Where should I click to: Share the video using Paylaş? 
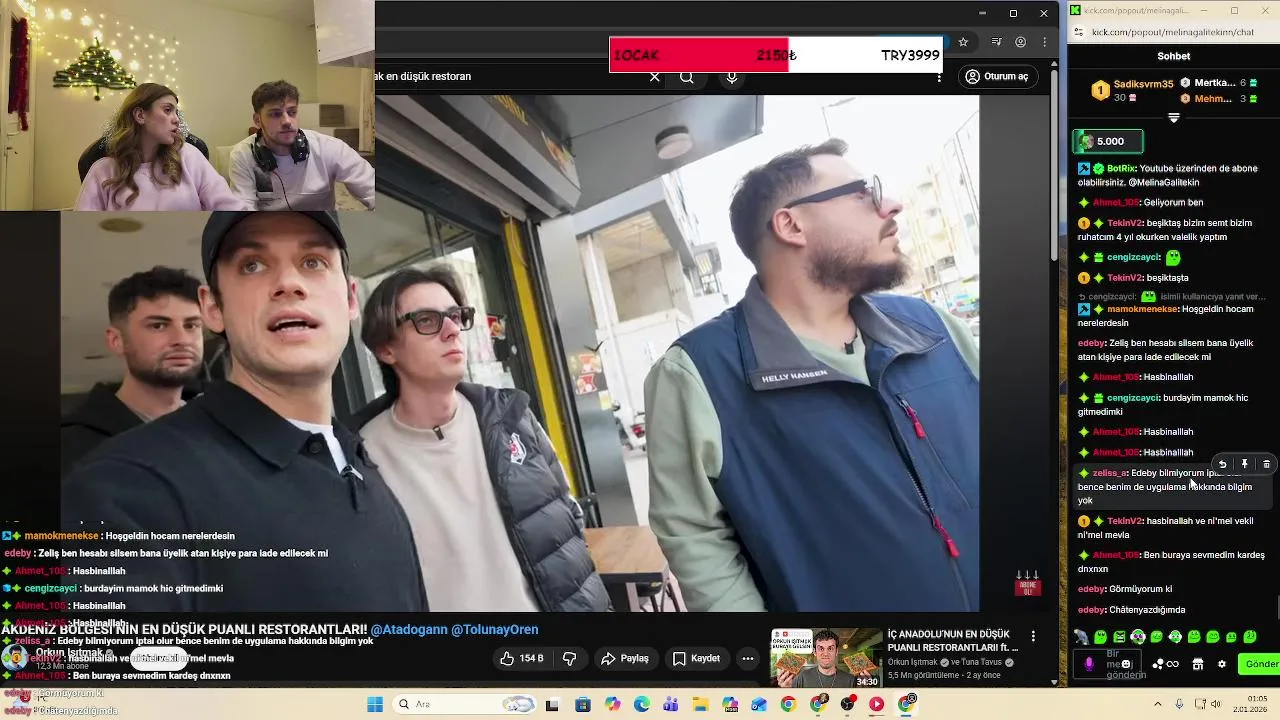coord(625,658)
